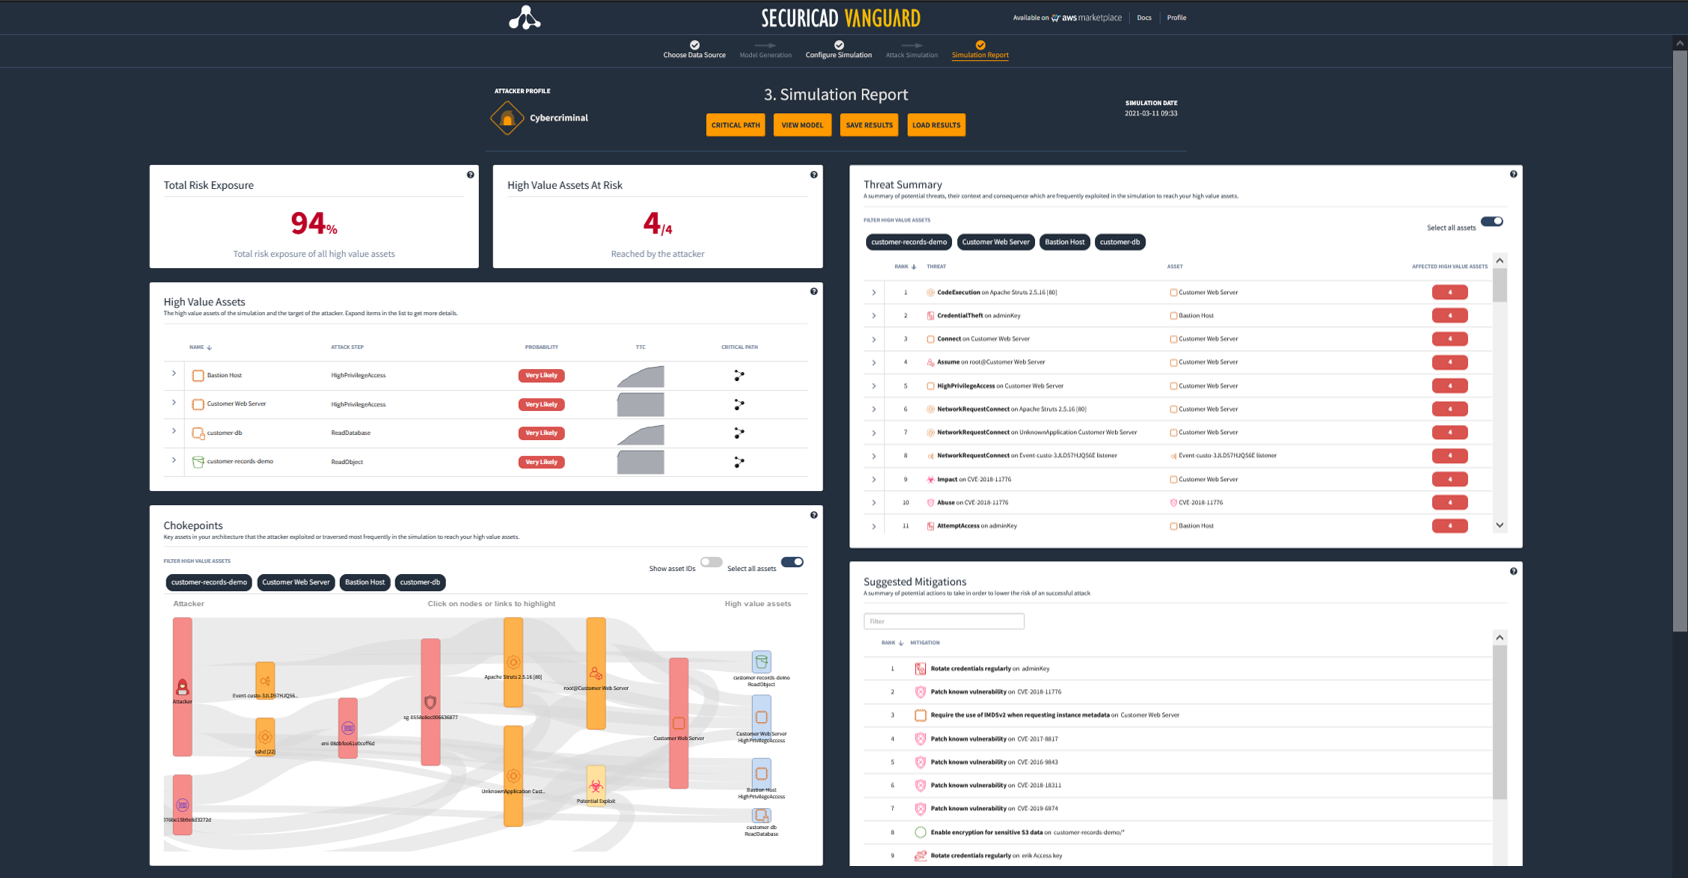Toggle customer-records-demo filter in Threat Summary
The height and width of the screenshot is (878, 1688).
[909, 242]
